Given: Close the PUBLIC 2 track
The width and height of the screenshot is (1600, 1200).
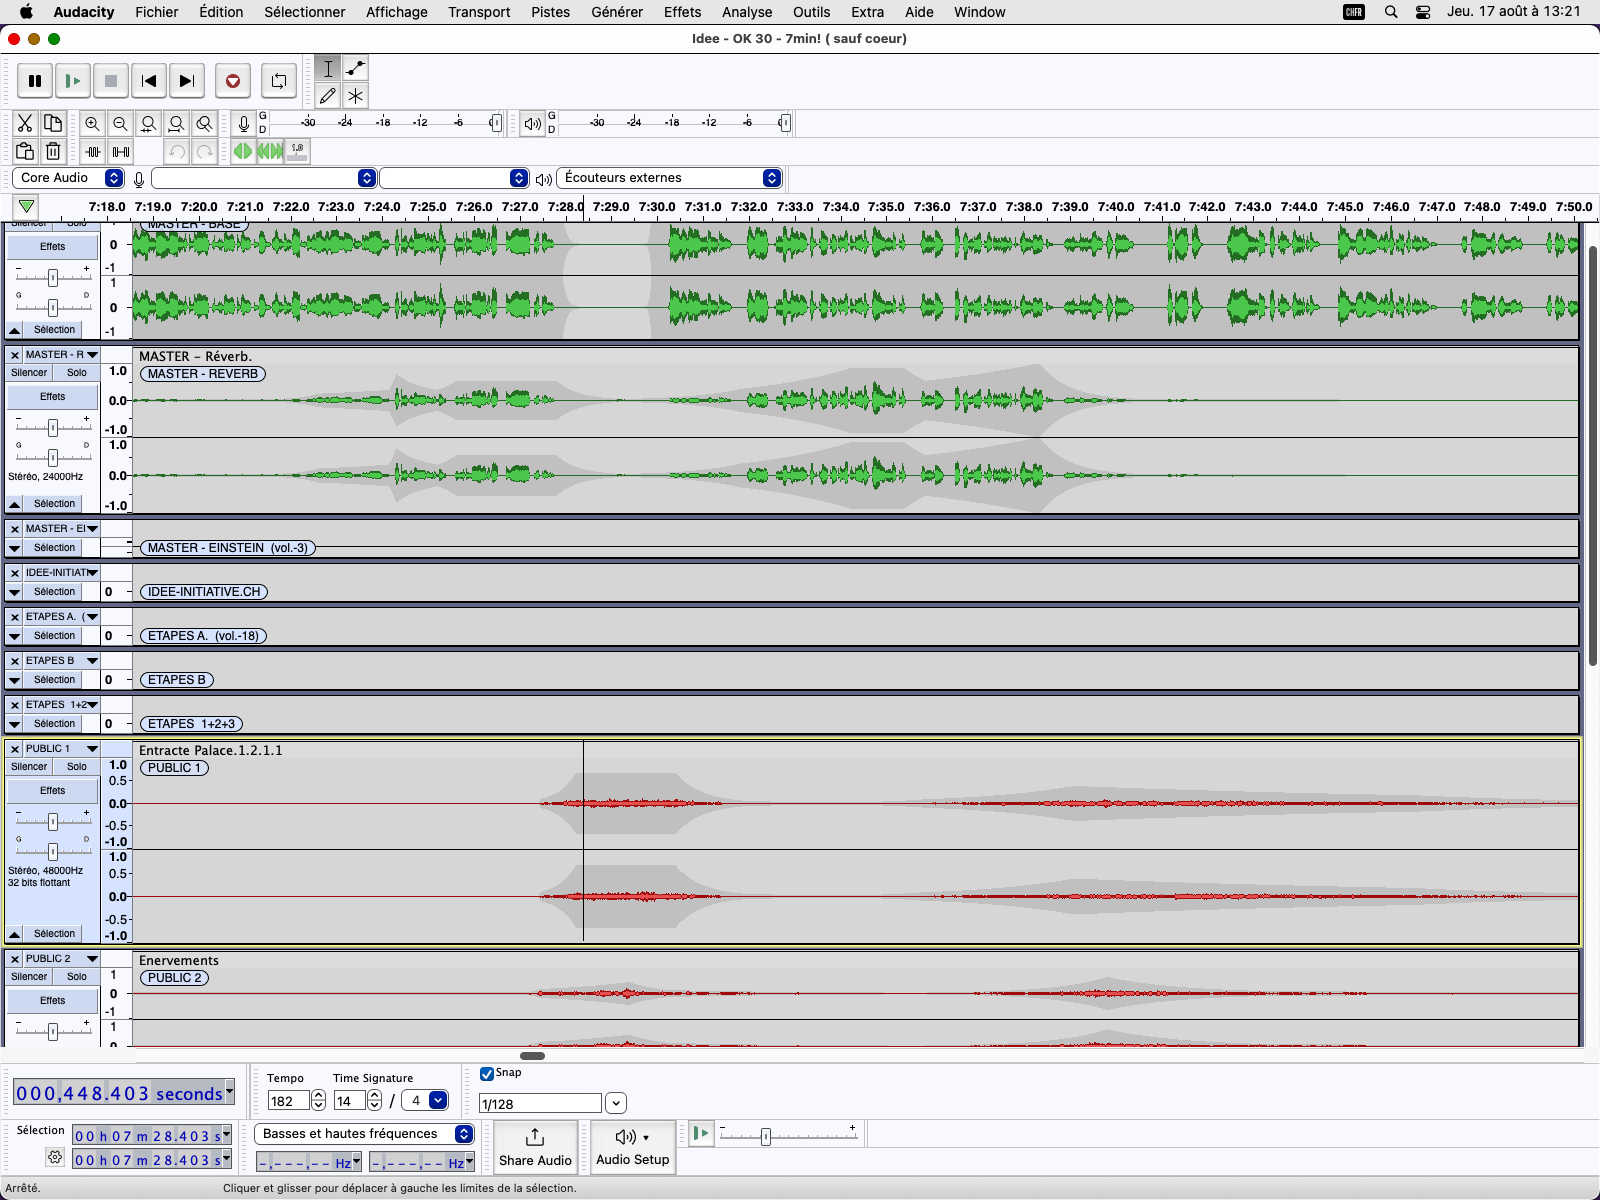Looking at the screenshot, I should coord(15,959).
